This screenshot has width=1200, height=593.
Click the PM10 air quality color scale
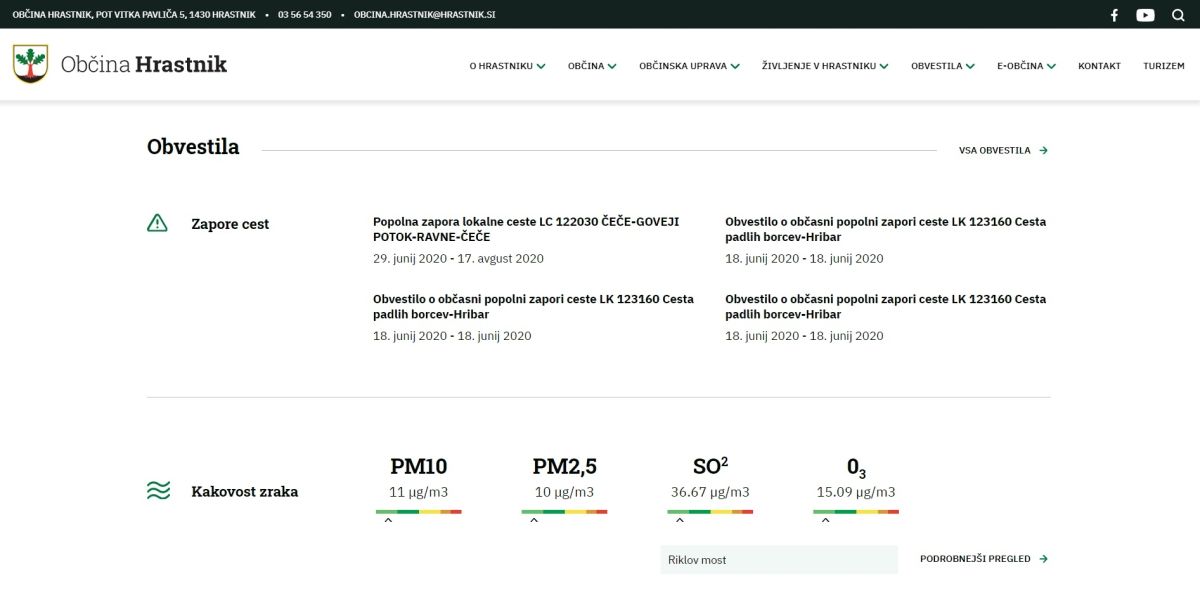418,512
